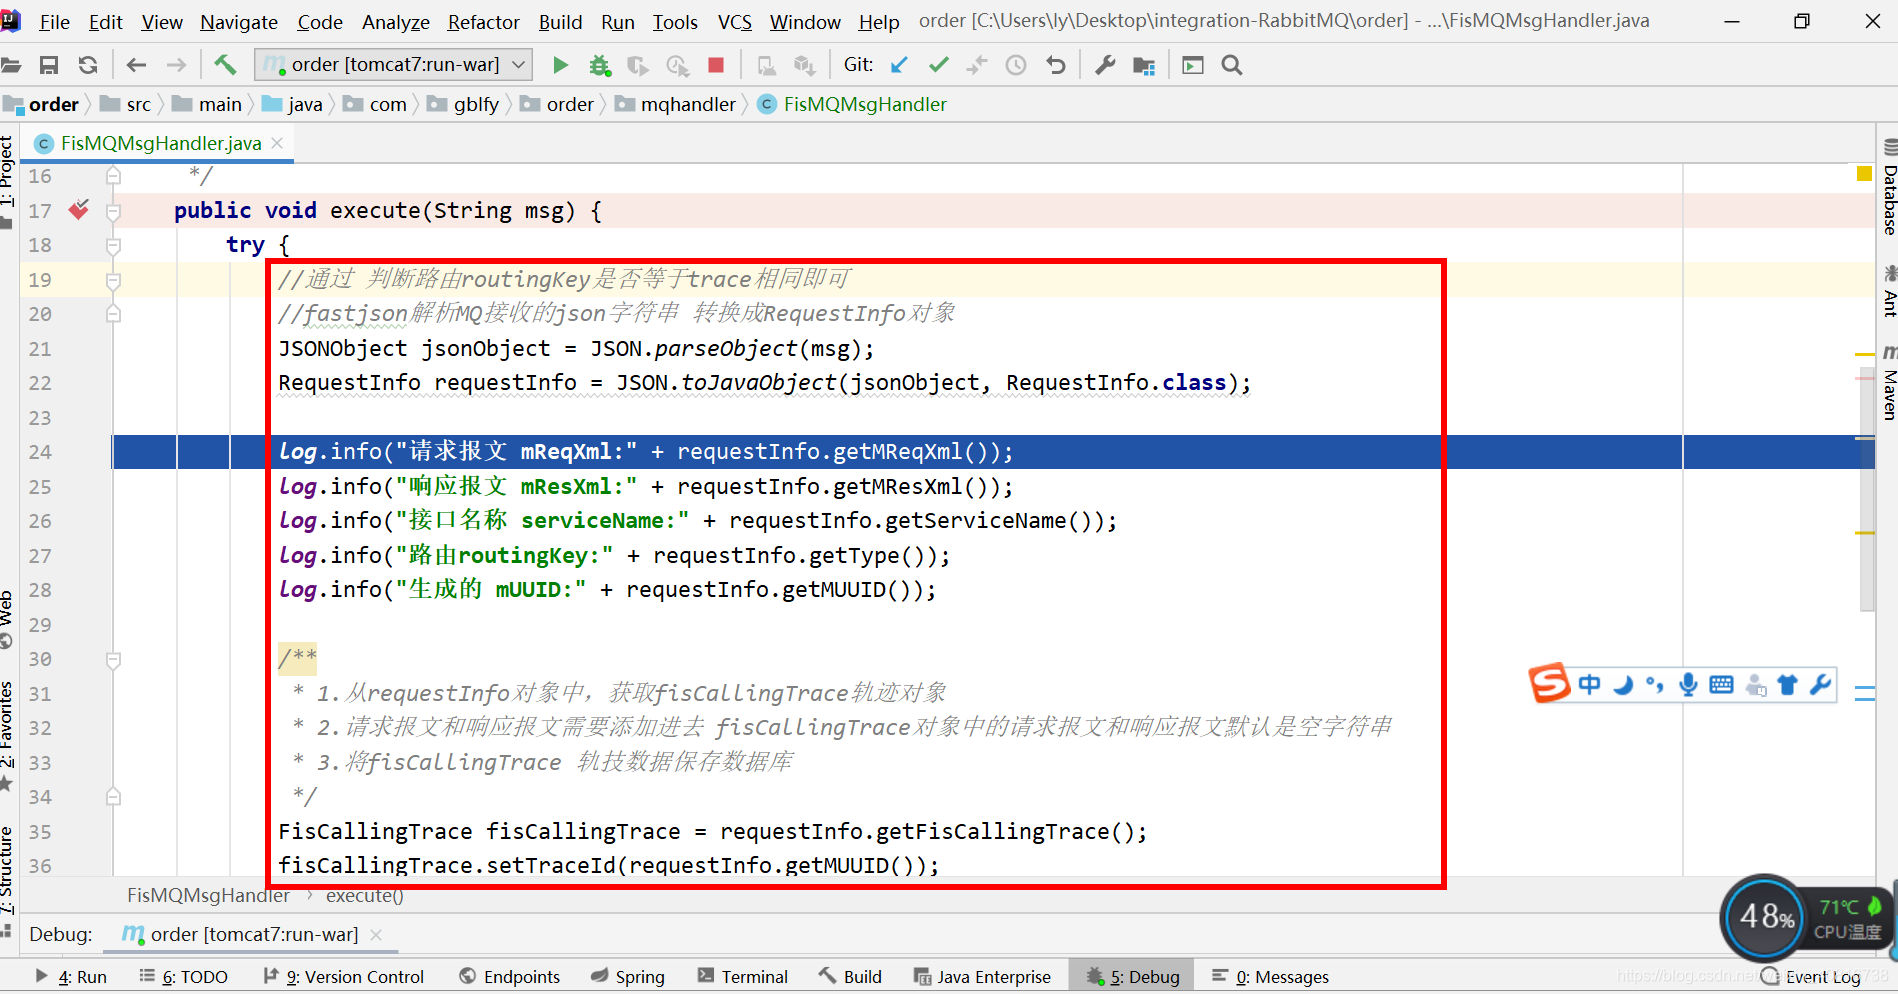Screen dimensions: 1898x994
Task: Open the Terminal tool window
Action: [743, 977]
